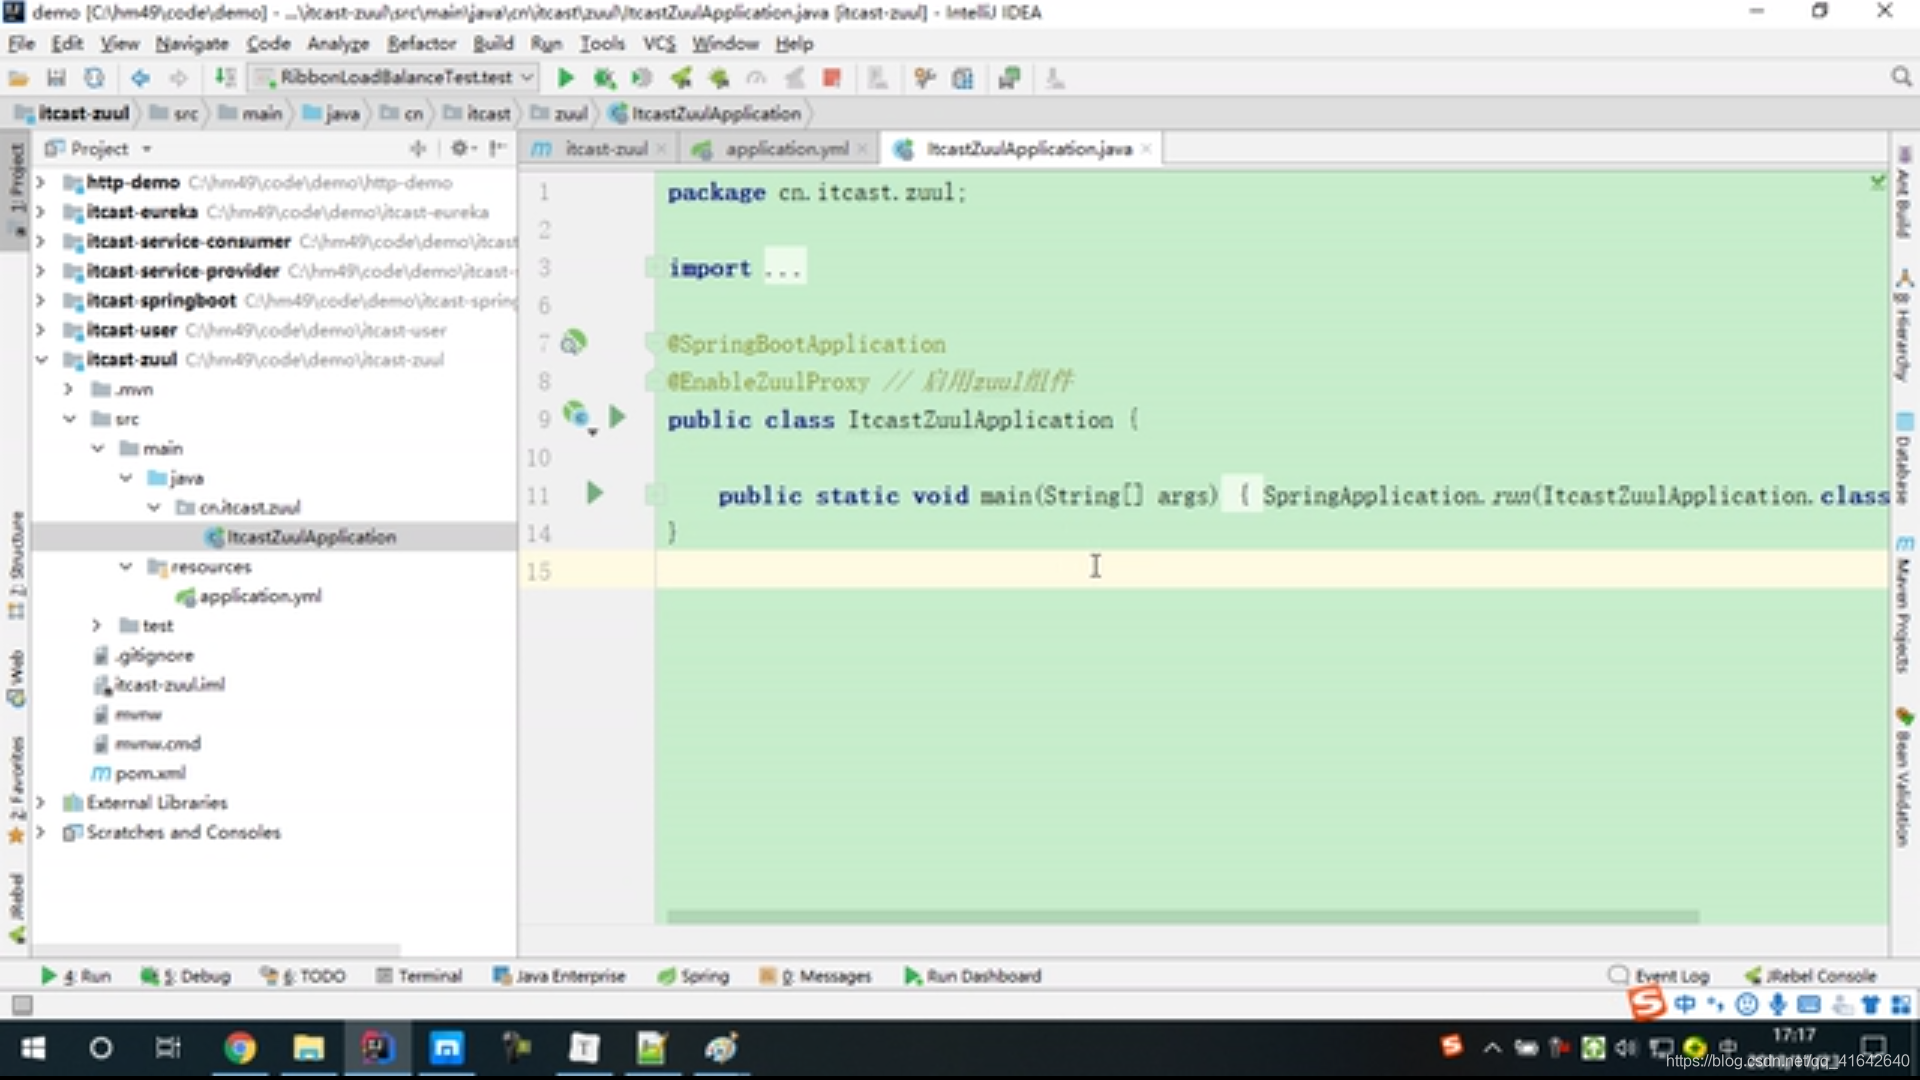Open the Favorites tool window
This screenshot has width=1920, height=1080.
16,790
